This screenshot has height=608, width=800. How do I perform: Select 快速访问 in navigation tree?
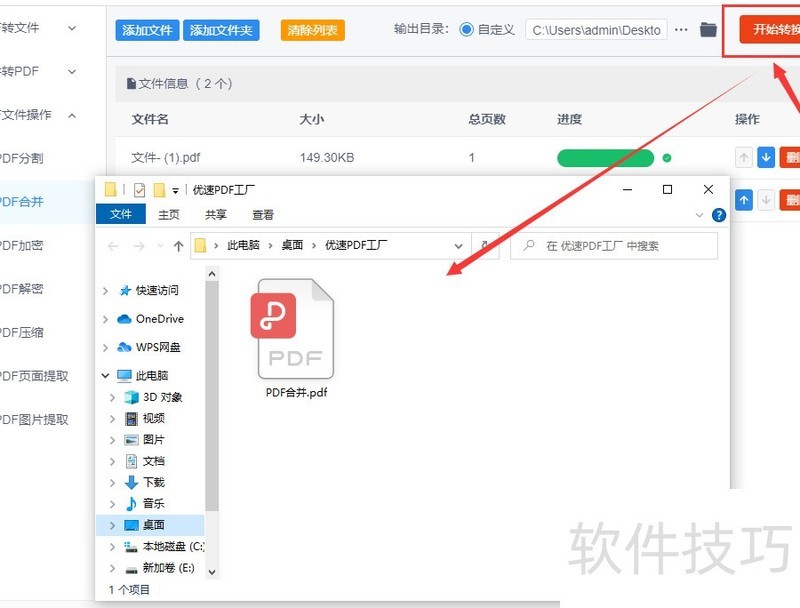pos(157,290)
